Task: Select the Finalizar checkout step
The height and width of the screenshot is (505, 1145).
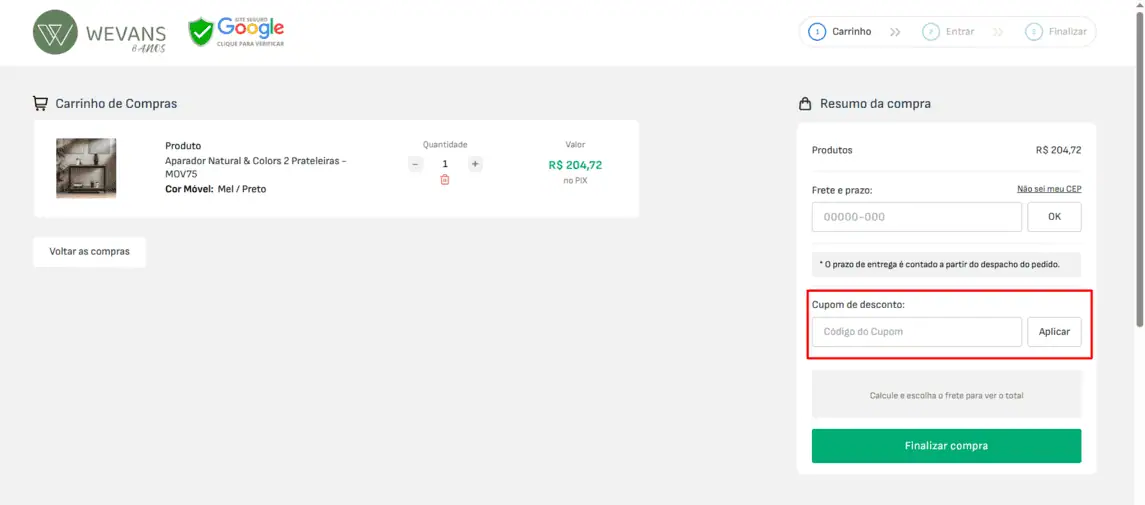Action: coord(1056,32)
